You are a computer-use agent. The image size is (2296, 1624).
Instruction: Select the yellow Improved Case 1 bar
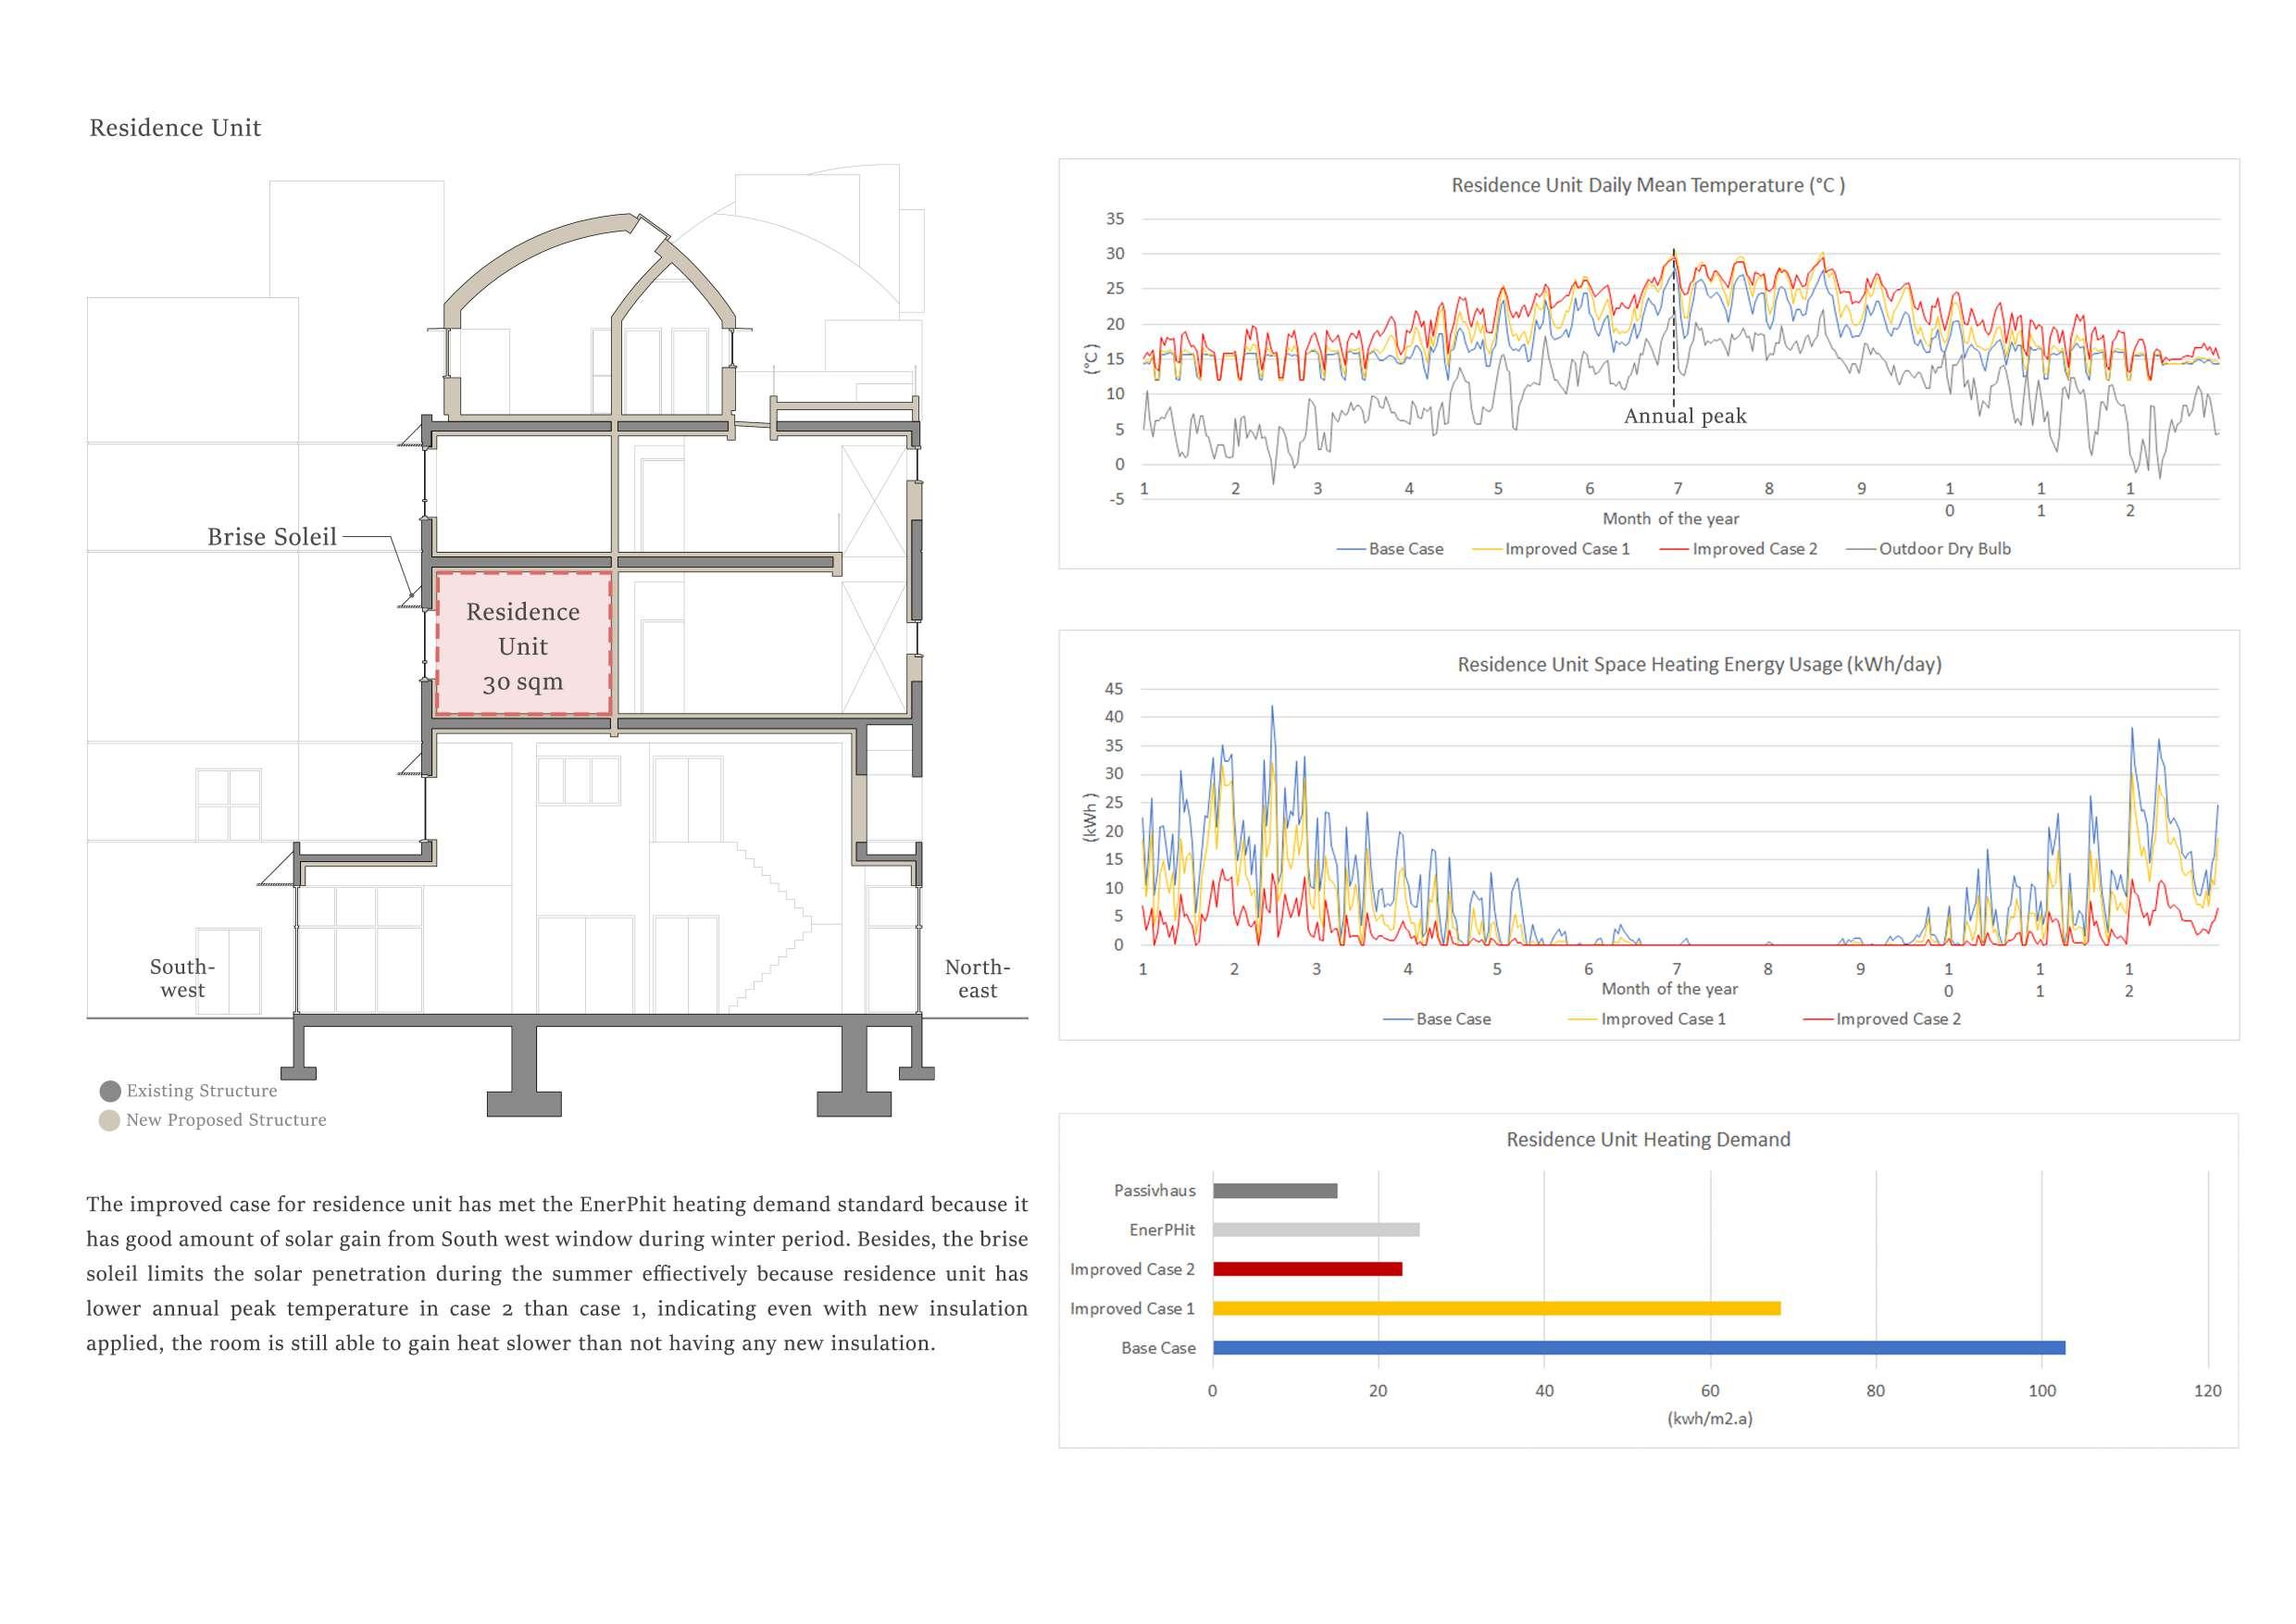click(x=1496, y=1308)
